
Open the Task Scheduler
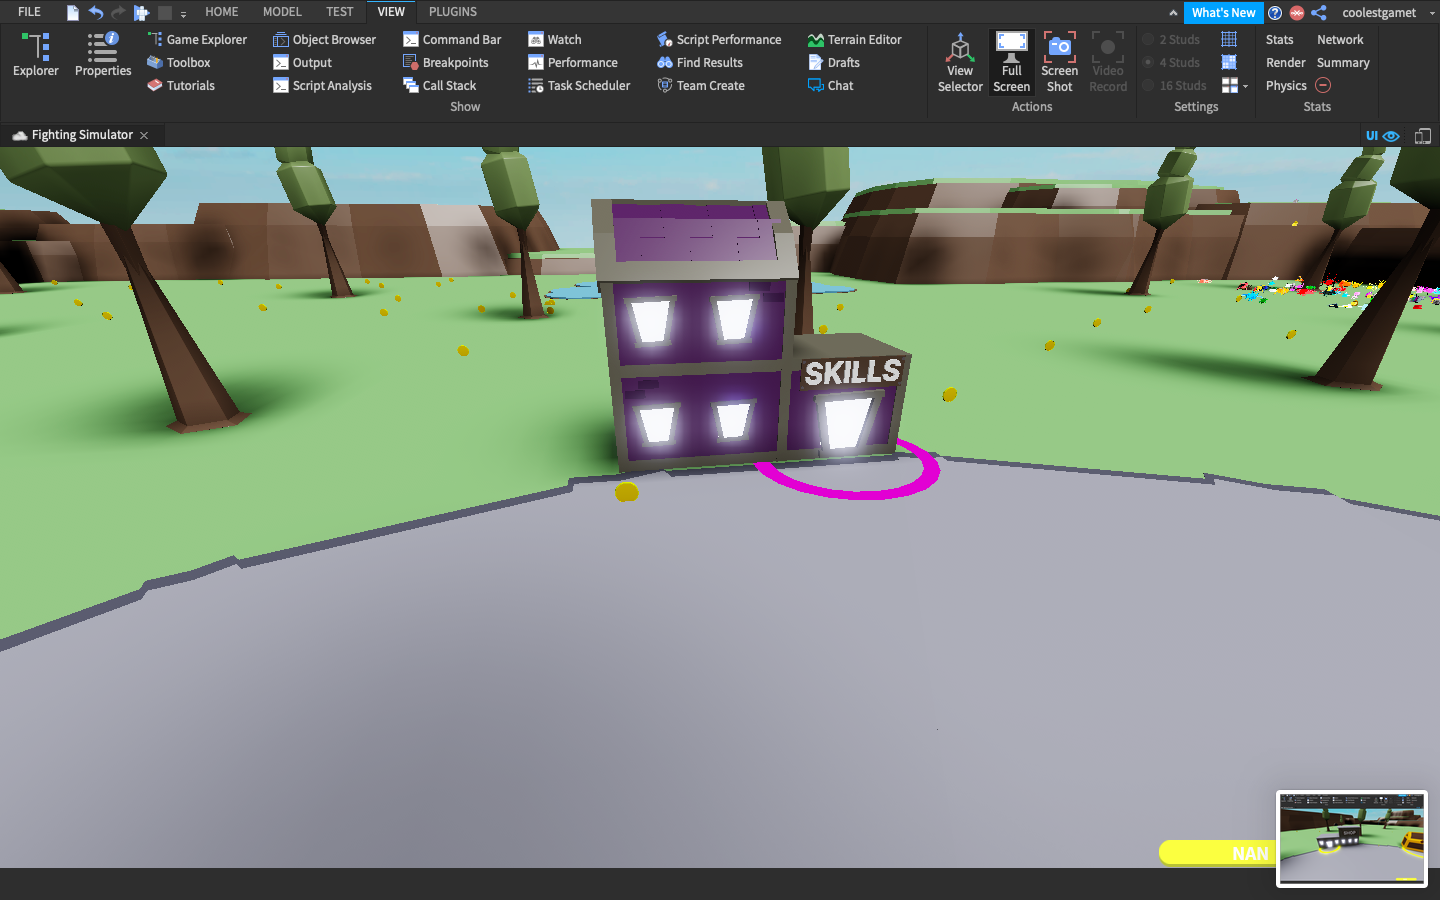pyautogui.click(x=579, y=85)
